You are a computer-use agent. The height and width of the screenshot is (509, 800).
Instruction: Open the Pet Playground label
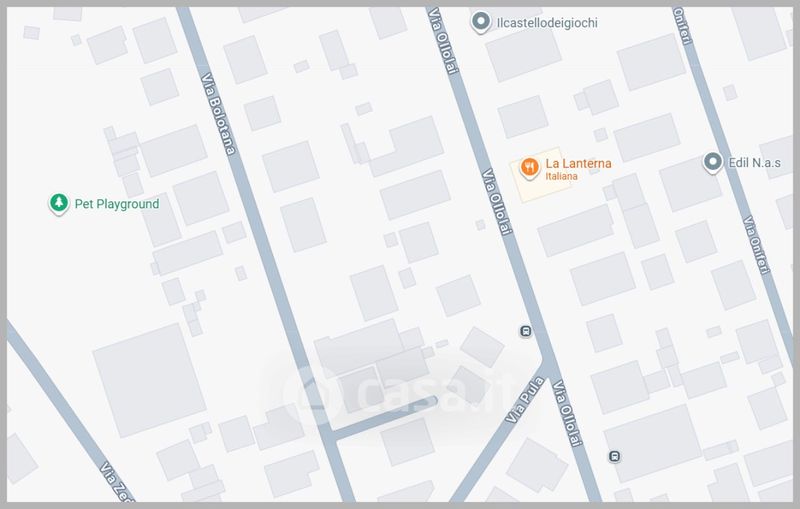(x=117, y=204)
